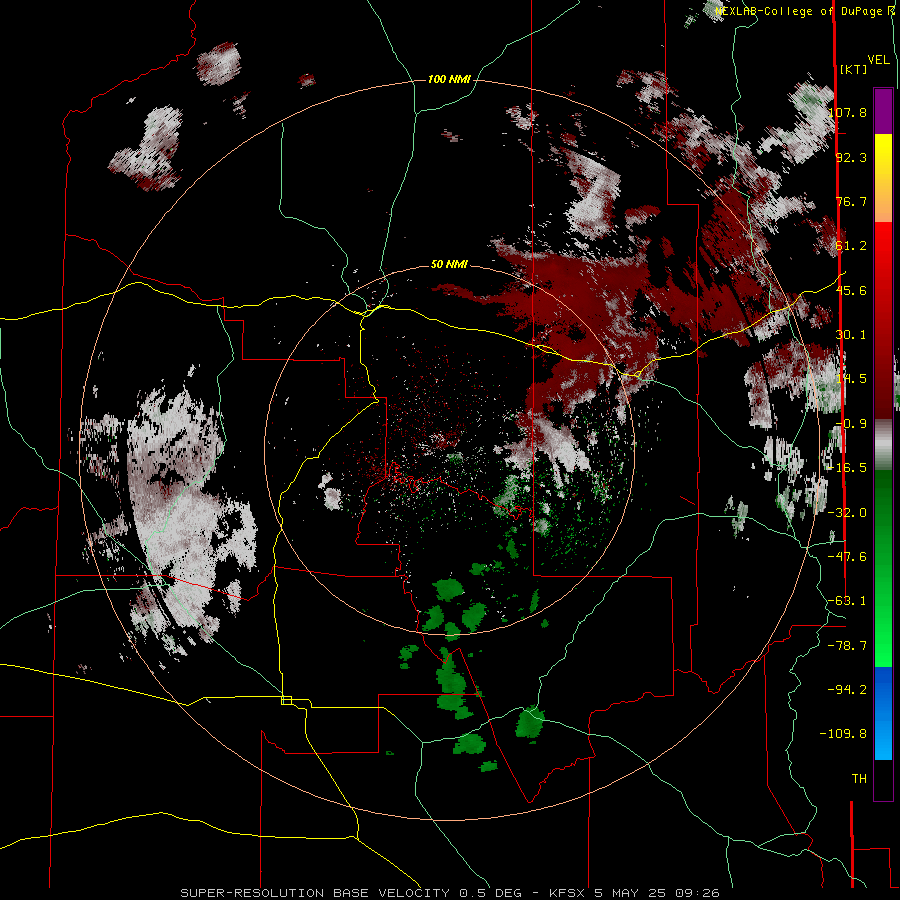Image resolution: width=900 pixels, height=900 pixels.
Task: Click the blue segment of color bar
Action: (x=883, y=713)
